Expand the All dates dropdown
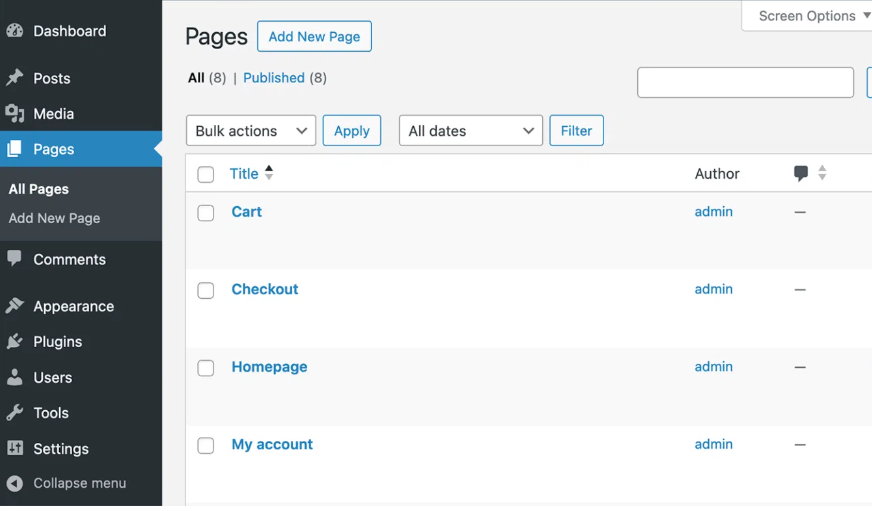 click(470, 131)
